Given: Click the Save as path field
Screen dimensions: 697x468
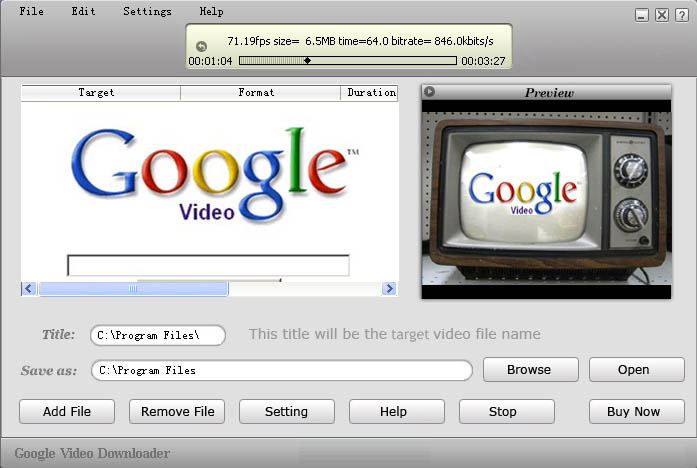Looking at the screenshot, I should [x=281, y=371].
